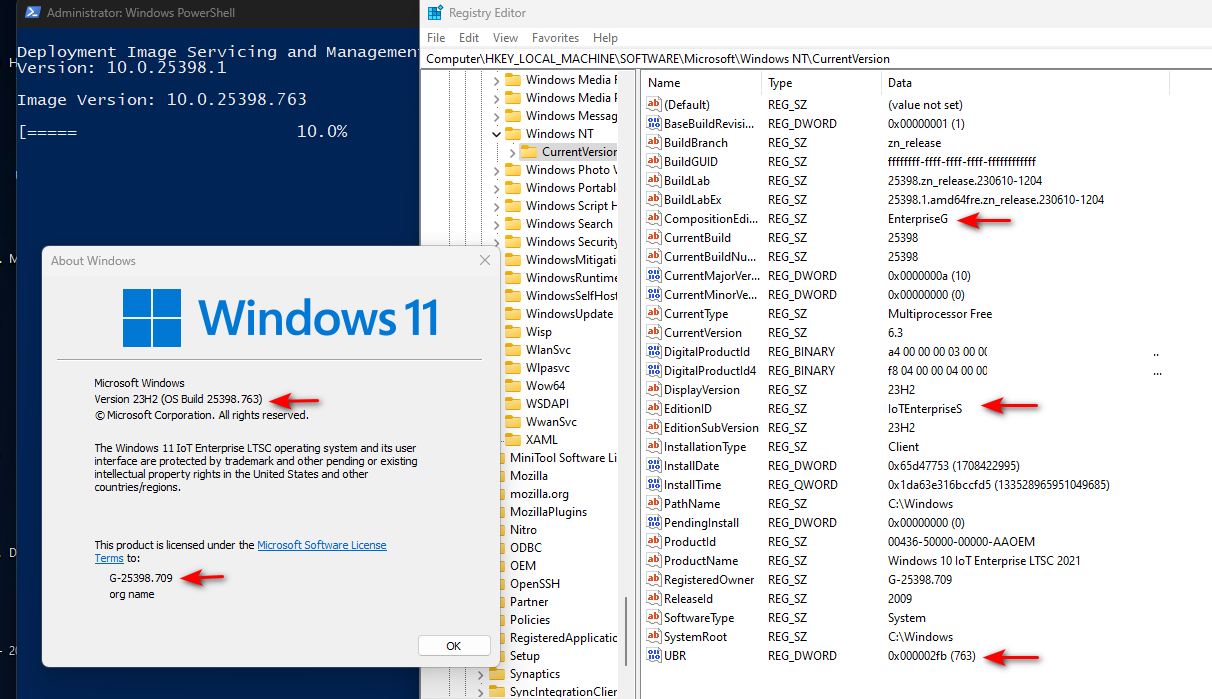Select the WwanSvc key in tree
Viewport: 1212px width, 699px height.
551,422
